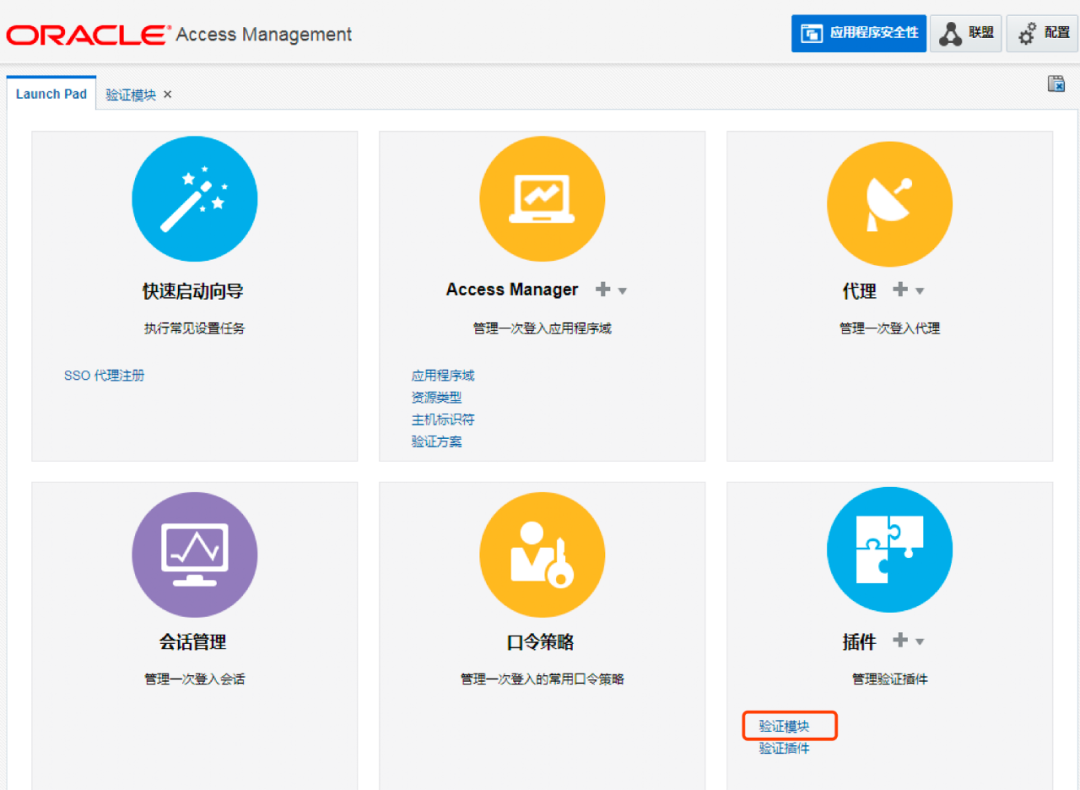
Task: Click the 快速启动向导 heading
Action: point(193,291)
